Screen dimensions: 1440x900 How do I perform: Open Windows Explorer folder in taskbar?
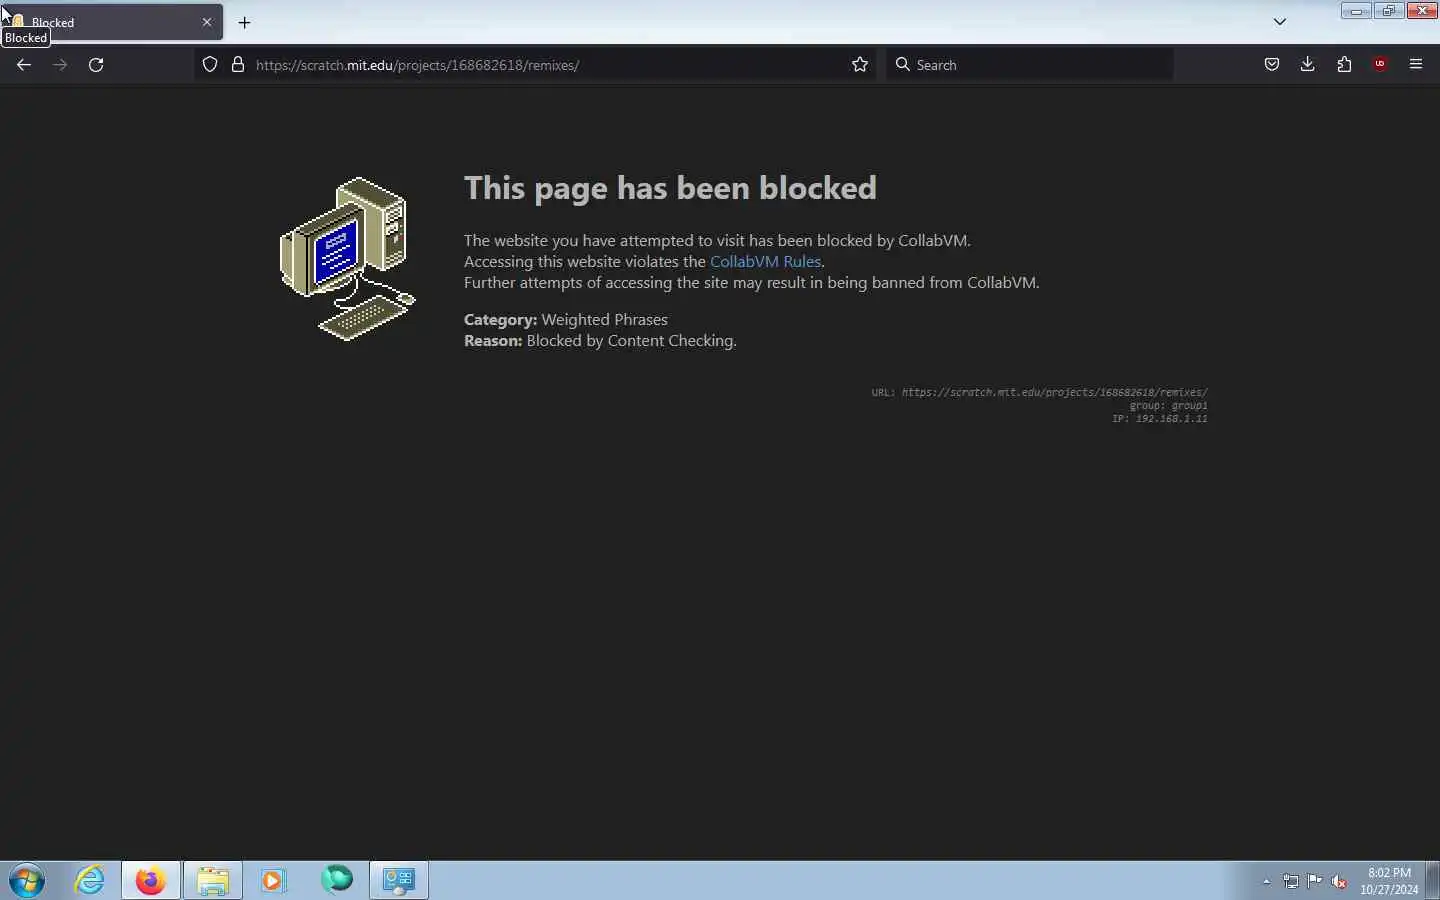tap(213, 880)
